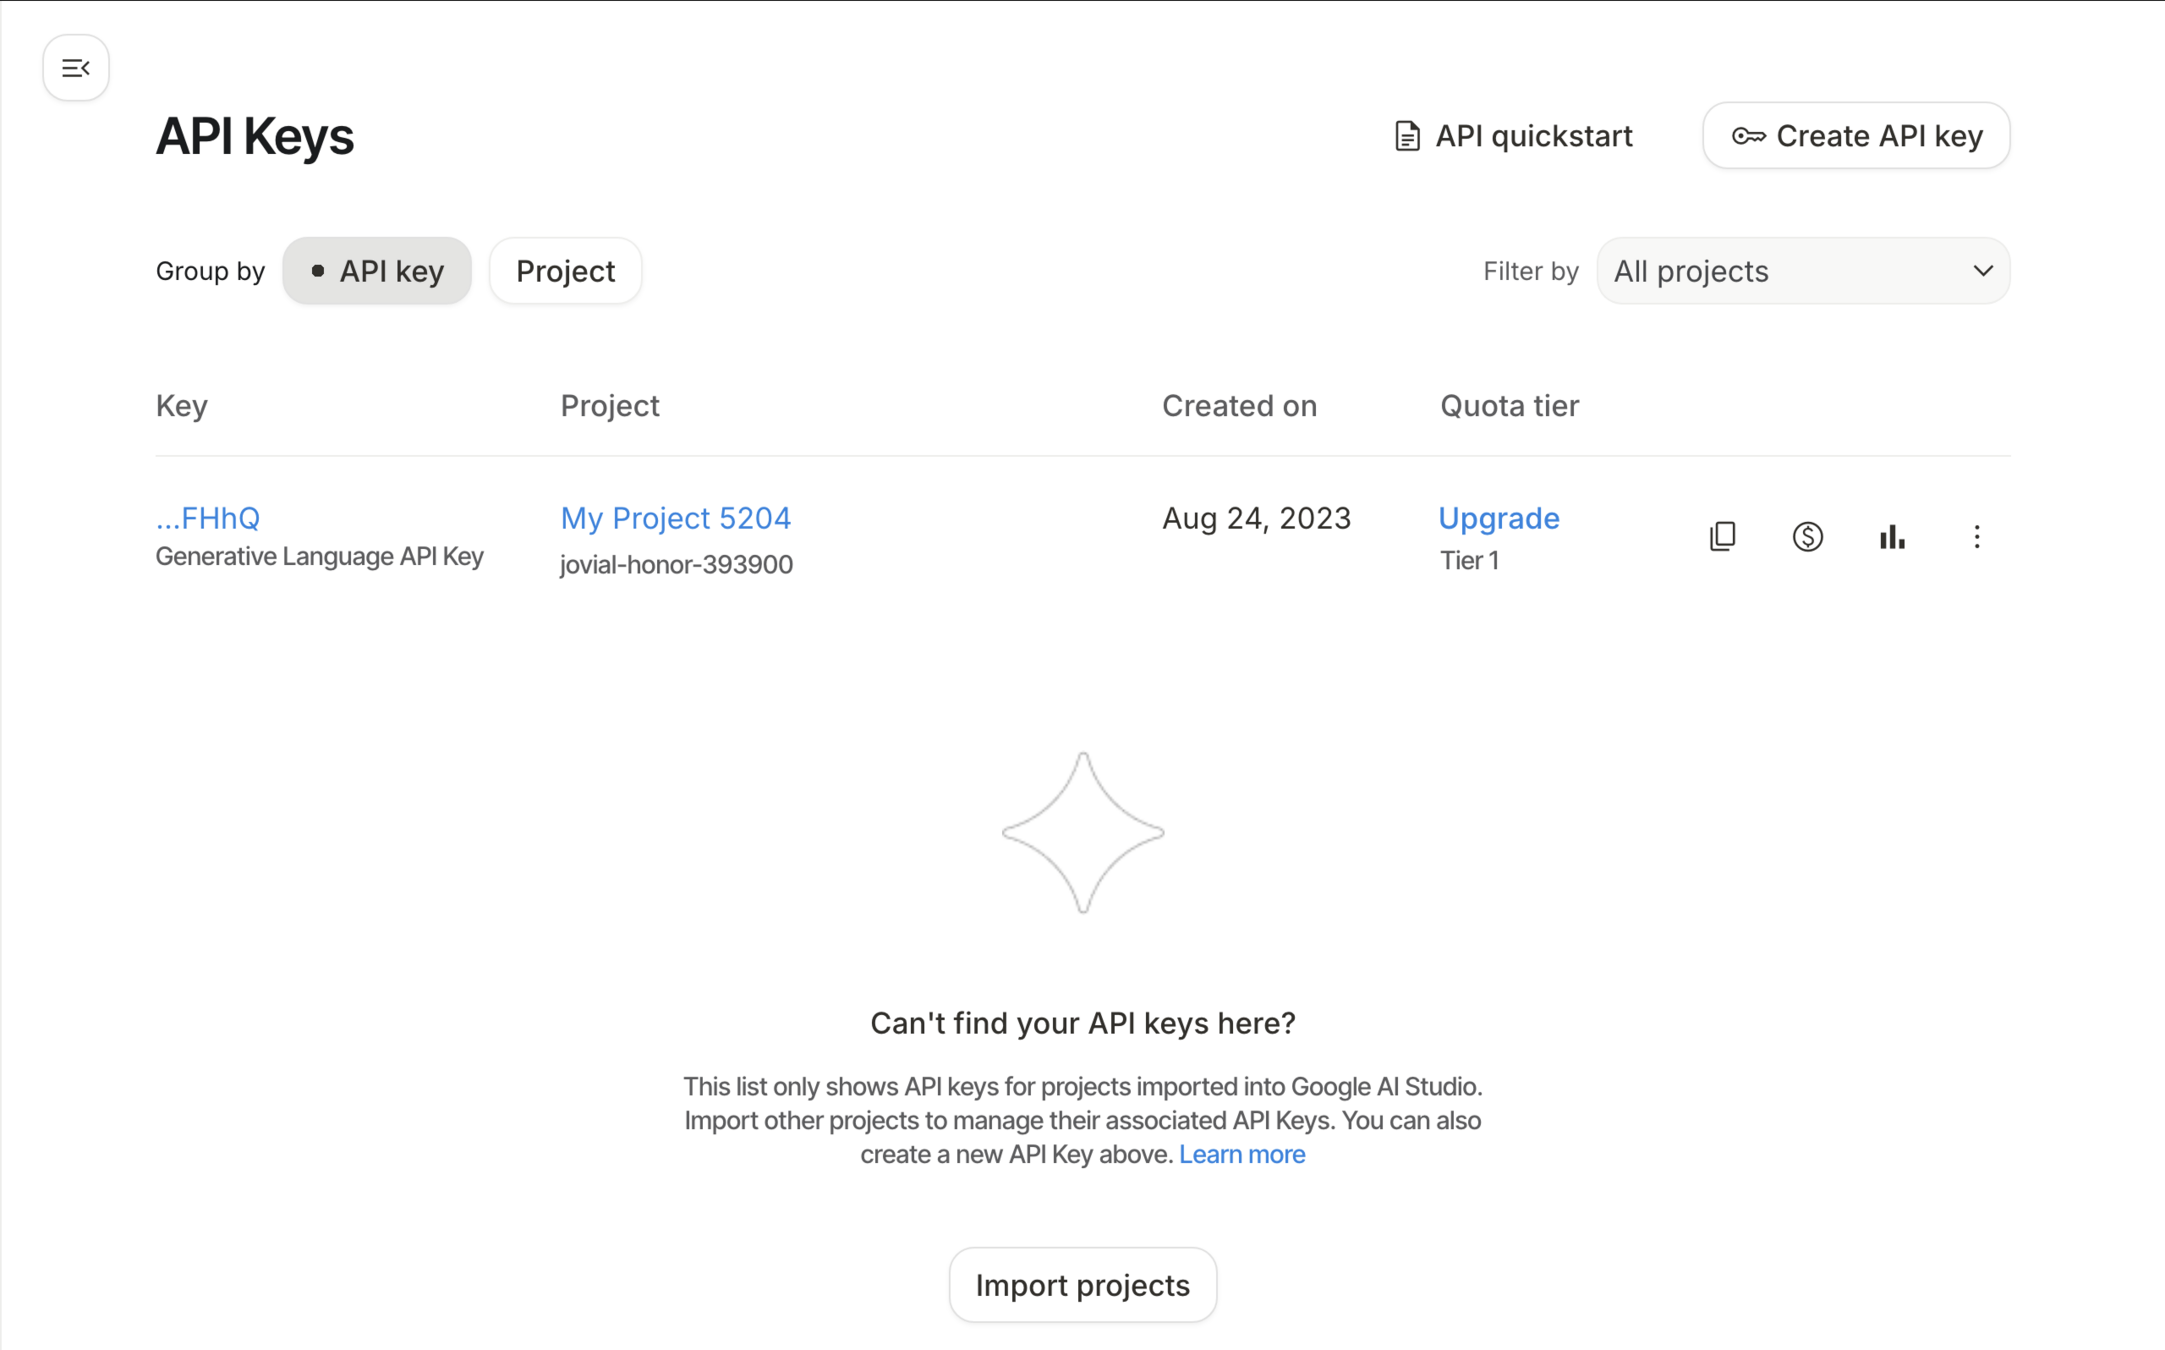Viewport: 2165px width, 1350px height.
Task: Click the document icon by API quickstart
Action: (1407, 136)
